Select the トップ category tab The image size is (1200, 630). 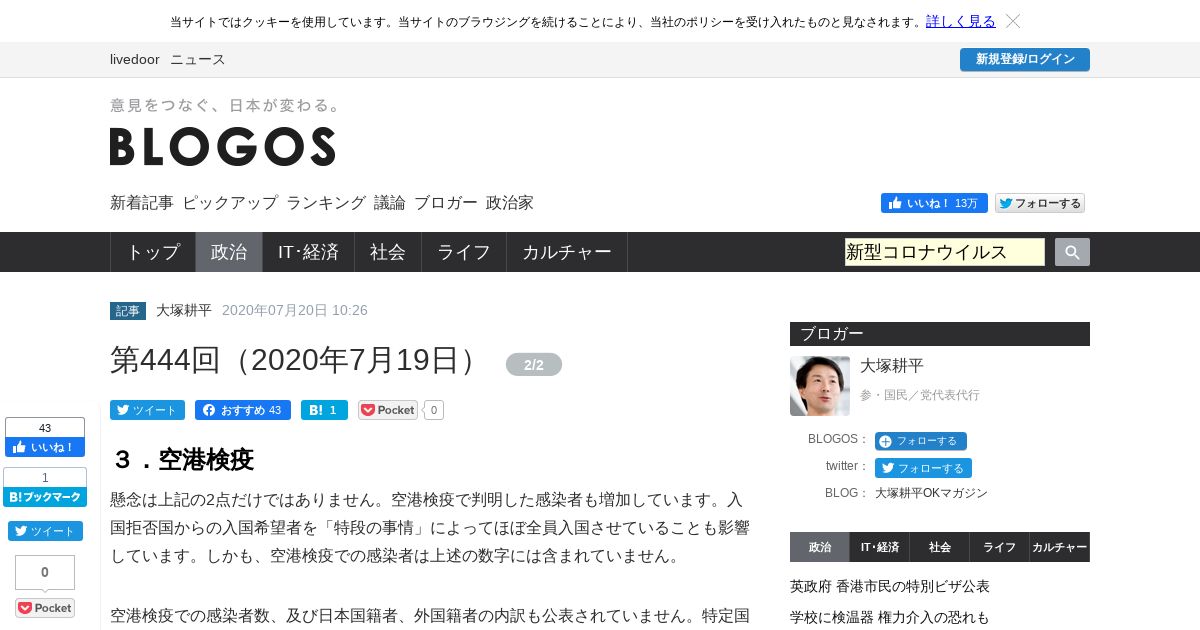tap(153, 252)
